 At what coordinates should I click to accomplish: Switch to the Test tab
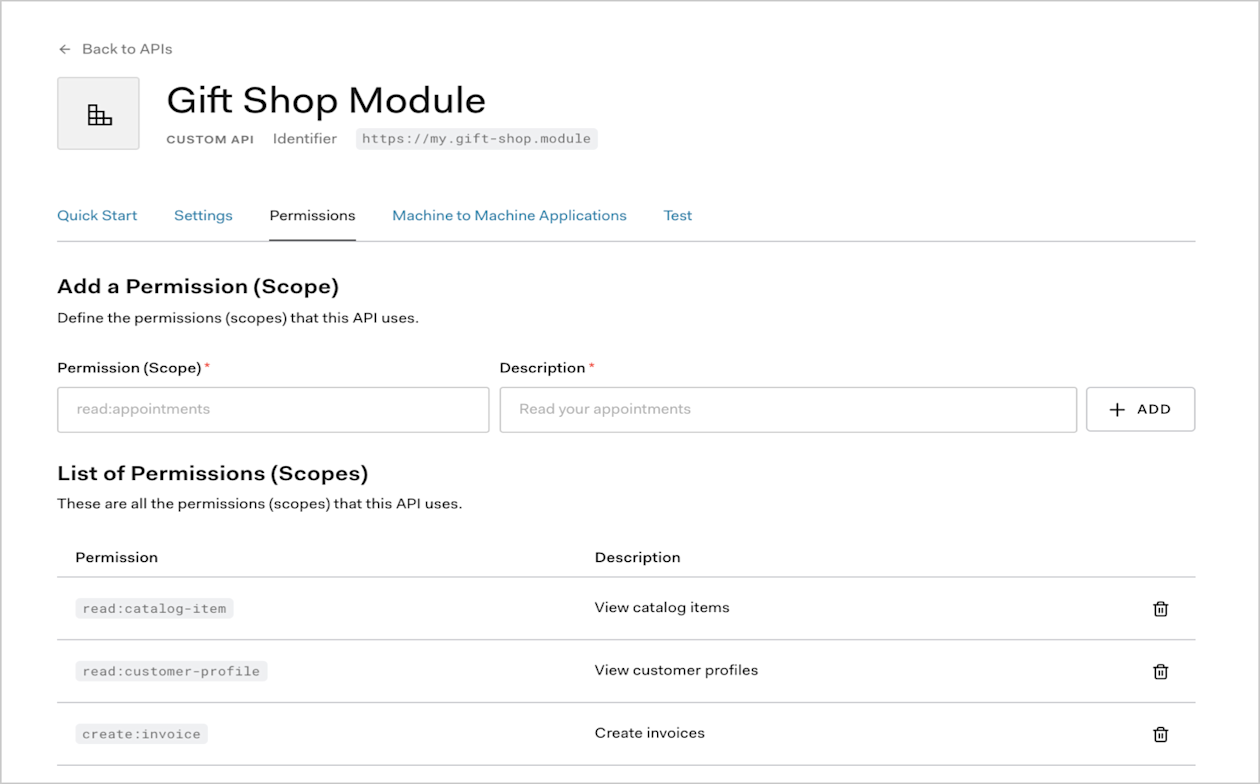coord(677,215)
